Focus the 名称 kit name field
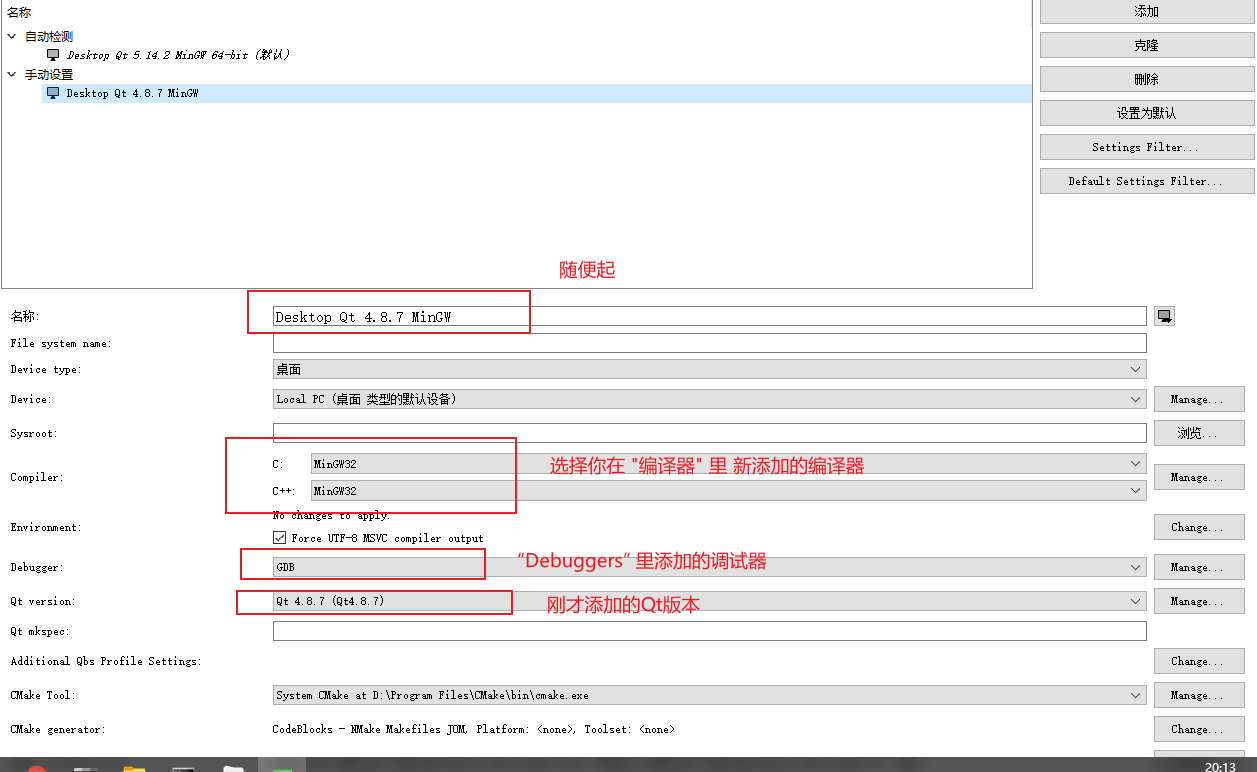1257x772 pixels. pos(709,316)
